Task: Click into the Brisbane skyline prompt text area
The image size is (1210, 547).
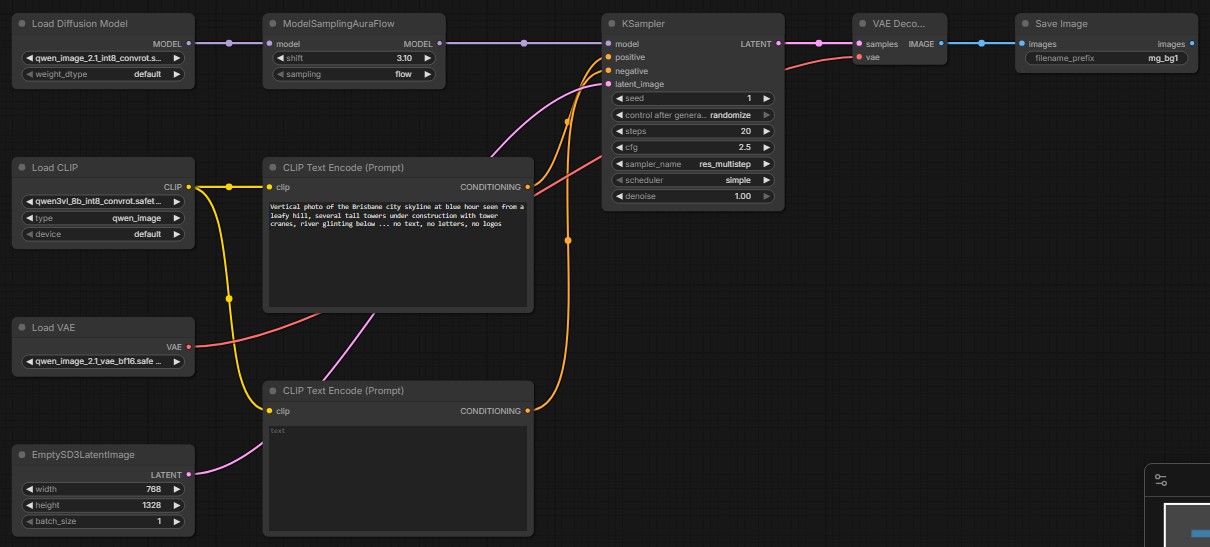Action: tap(398, 253)
